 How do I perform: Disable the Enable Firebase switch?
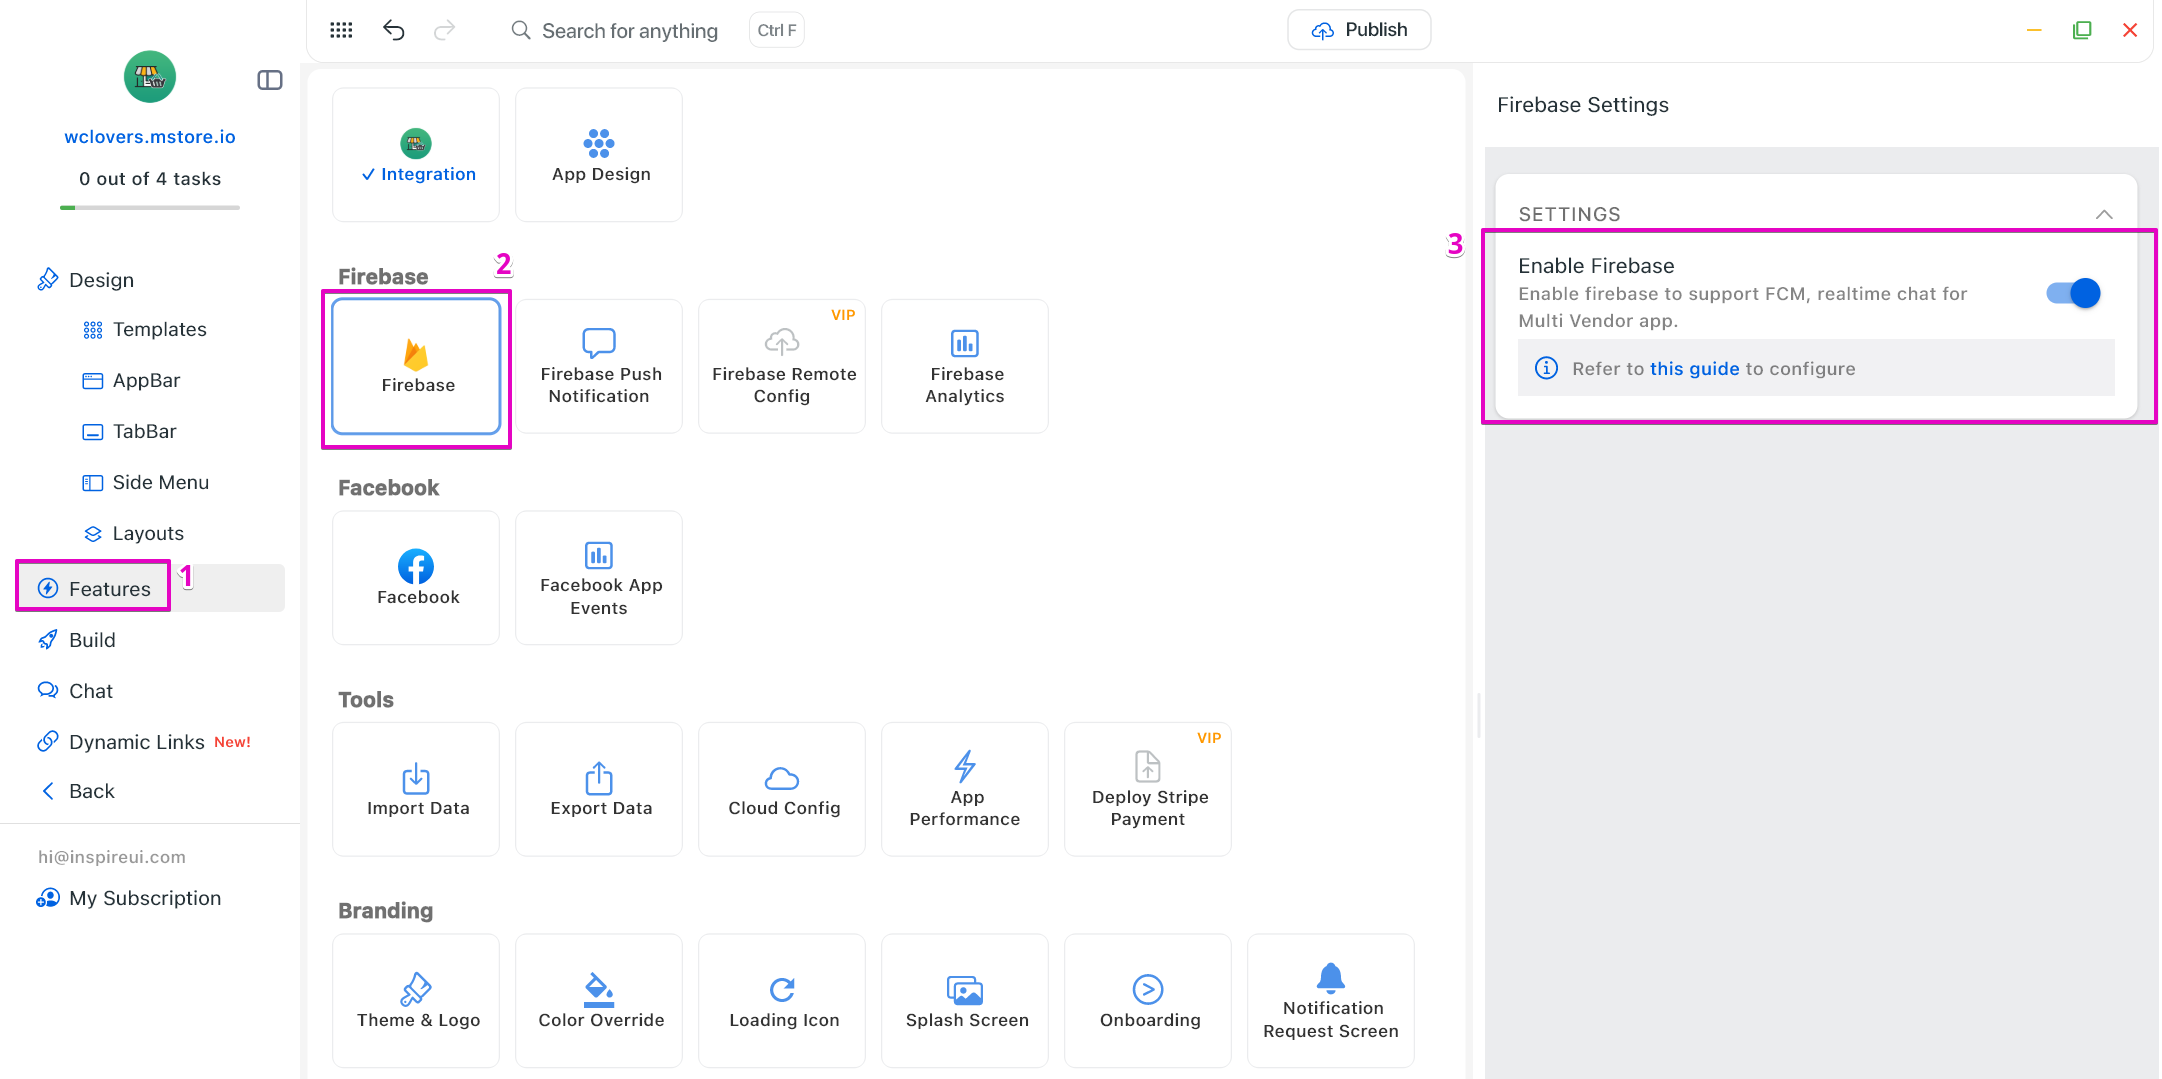(x=2073, y=293)
